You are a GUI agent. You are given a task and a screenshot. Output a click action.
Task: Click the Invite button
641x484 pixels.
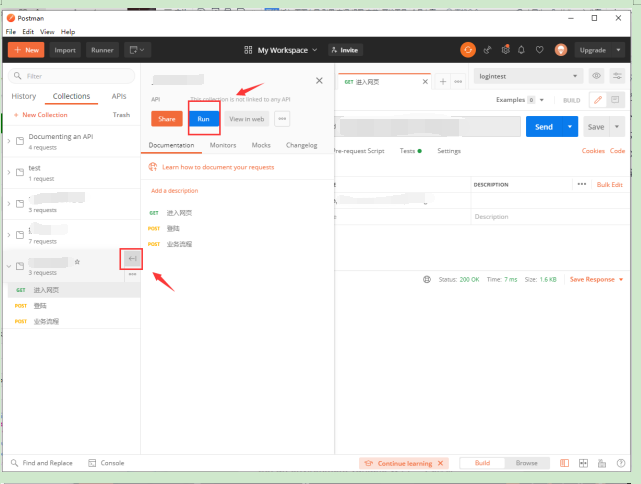[345, 50]
